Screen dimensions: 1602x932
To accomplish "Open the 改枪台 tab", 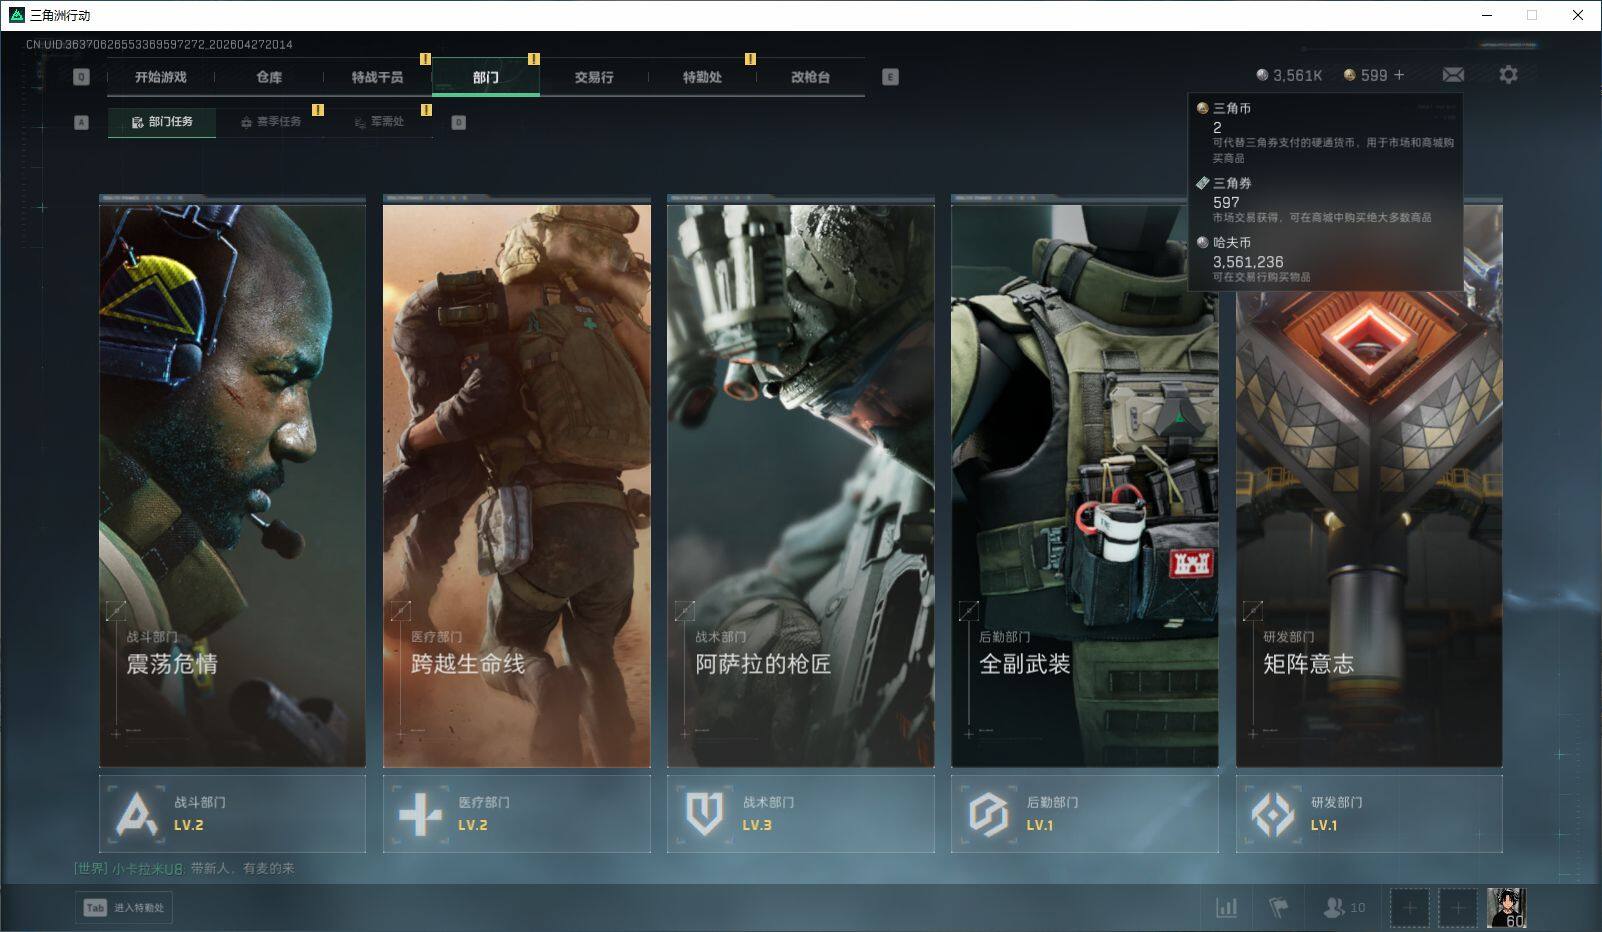I will (x=810, y=77).
